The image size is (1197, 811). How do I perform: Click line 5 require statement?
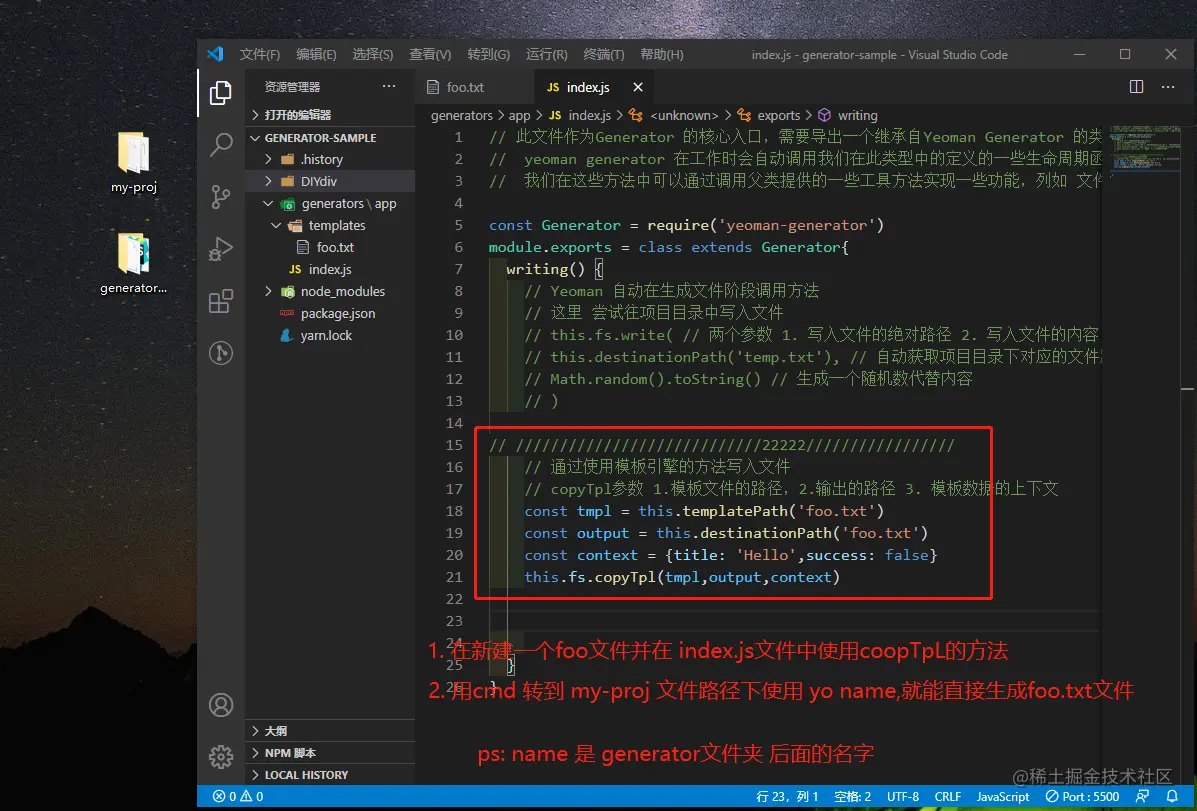686,225
